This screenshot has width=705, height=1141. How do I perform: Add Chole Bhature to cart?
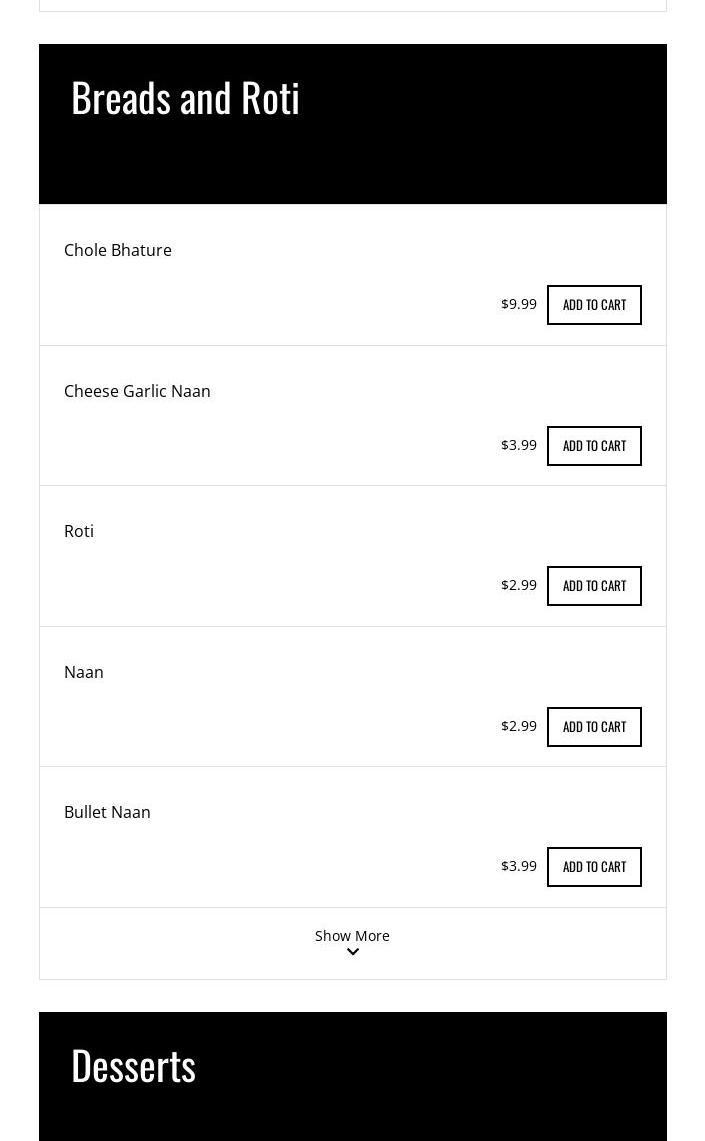pos(594,305)
